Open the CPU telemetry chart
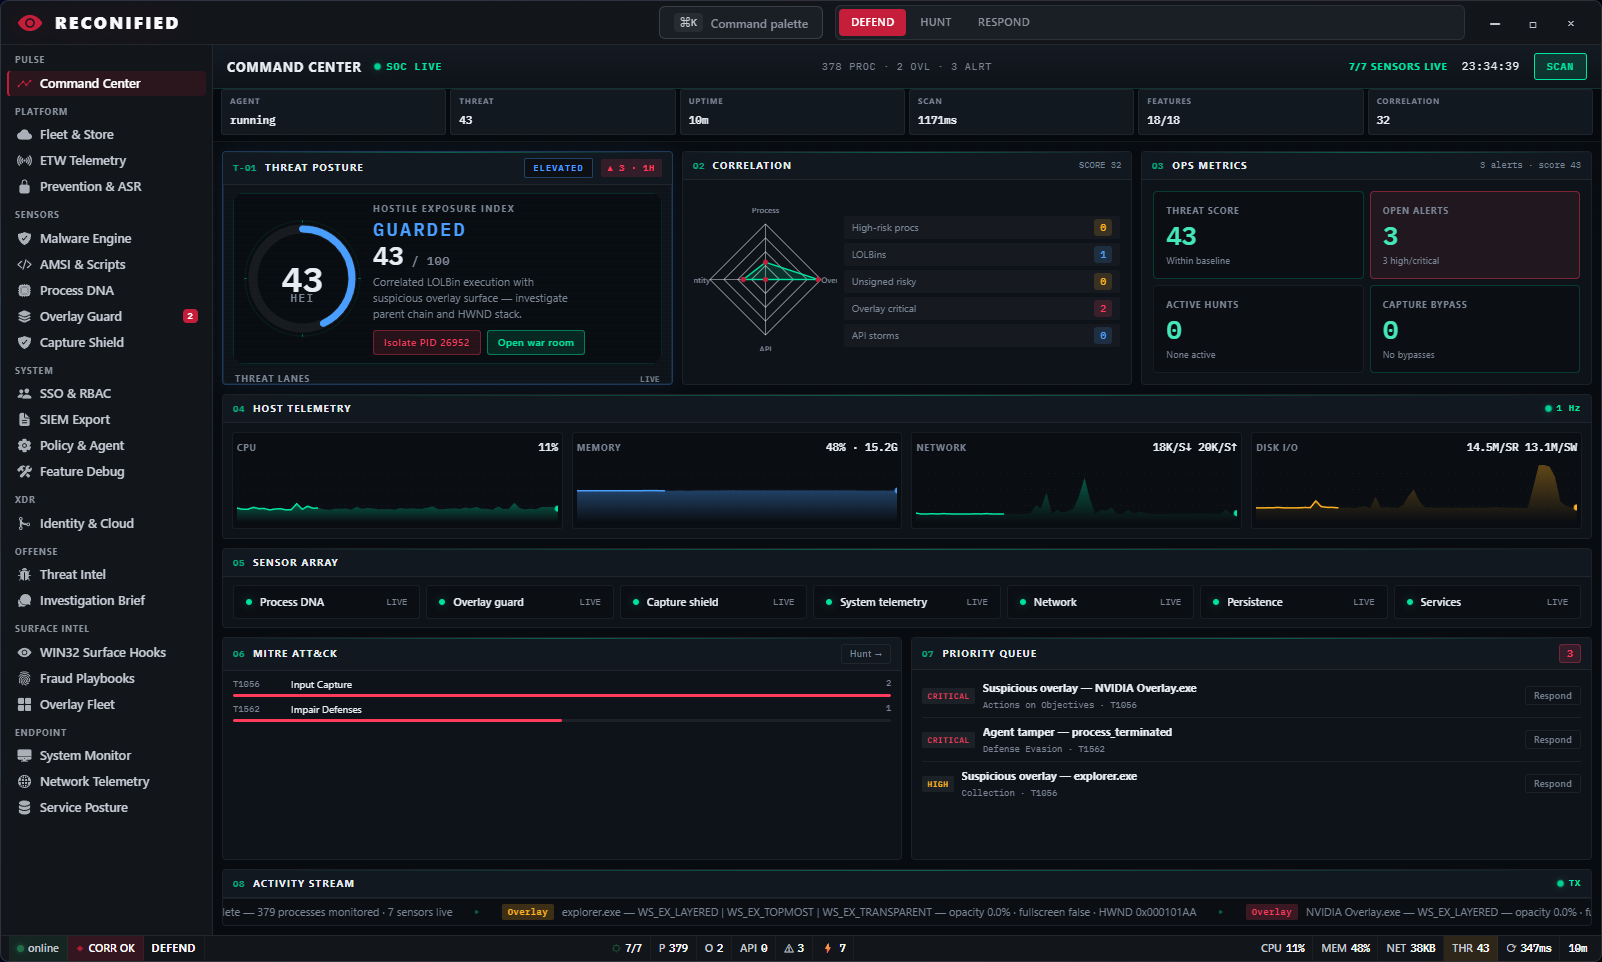This screenshot has height=962, width=1602. (x=397, y=480)
